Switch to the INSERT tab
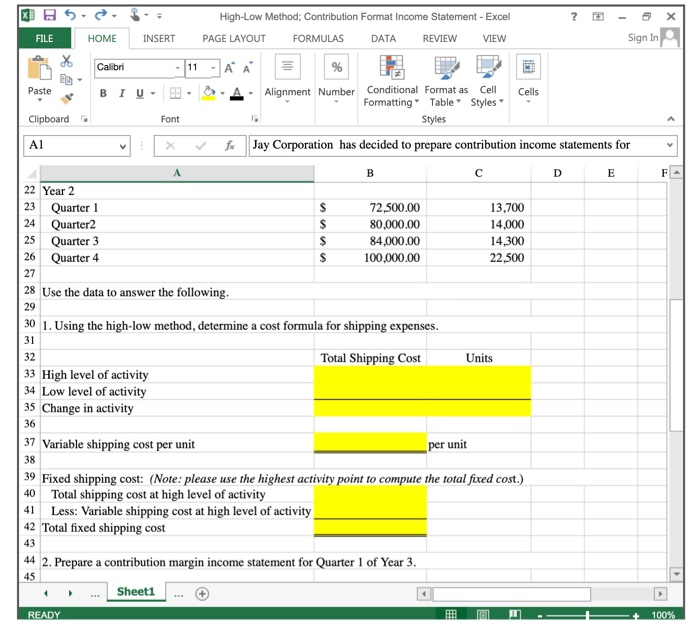This screenshot has width=700, height=625. pos(159,38)
